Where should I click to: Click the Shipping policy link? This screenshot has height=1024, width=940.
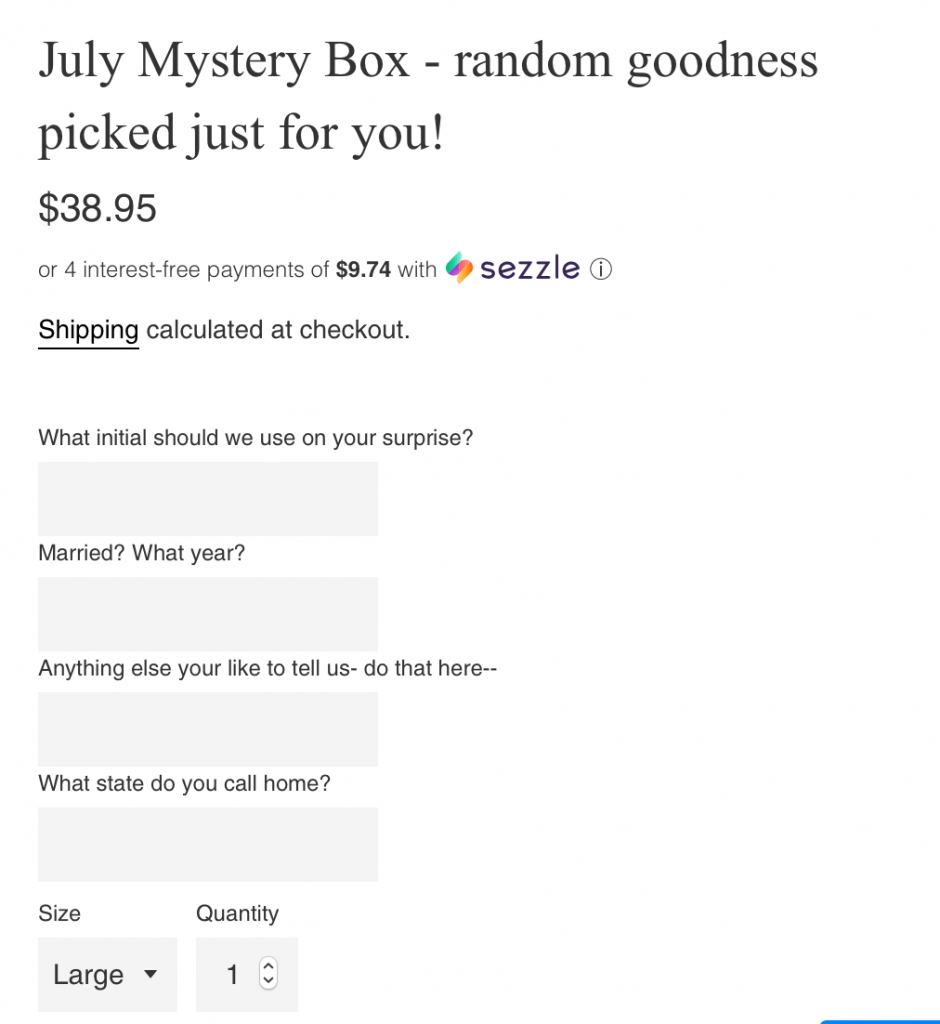click(88, 330)
